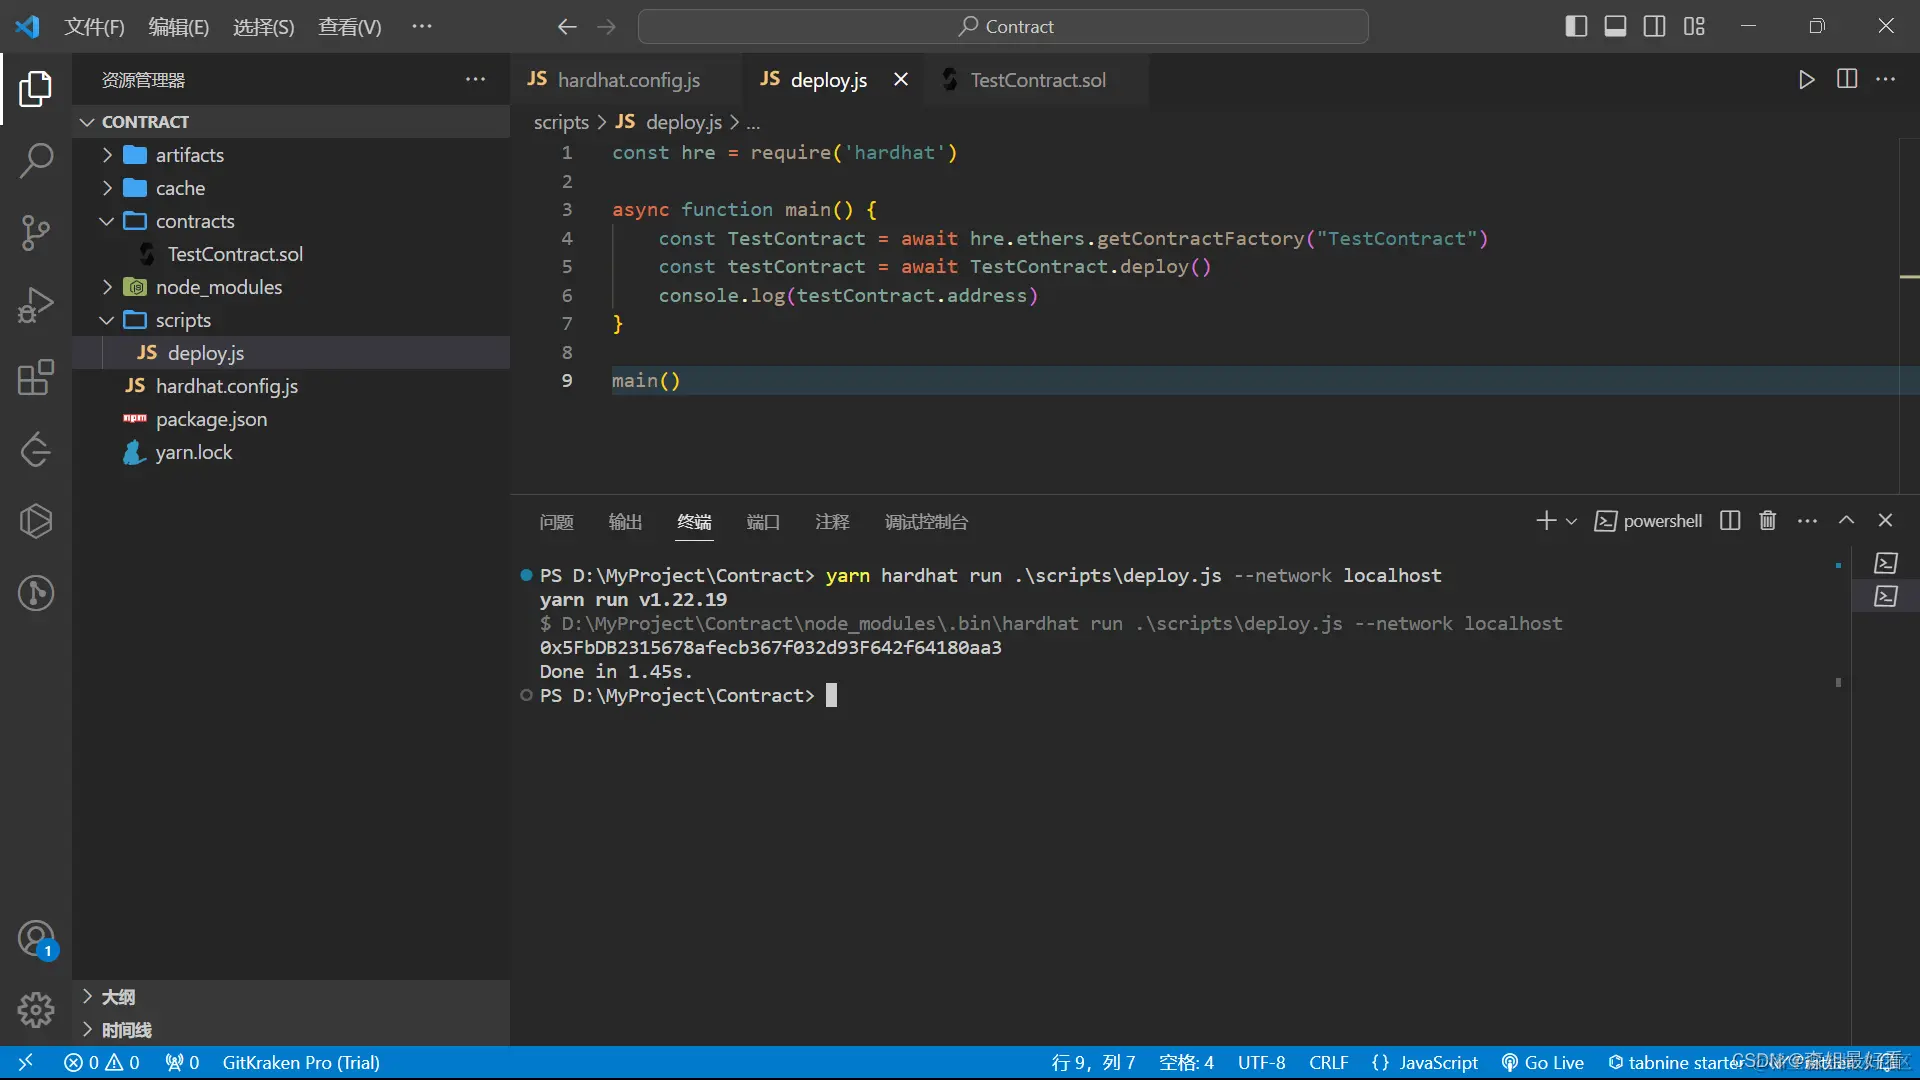
Task: Open Source Control view in activity bar
Action: pyautogui.click(x=36, y=232)
